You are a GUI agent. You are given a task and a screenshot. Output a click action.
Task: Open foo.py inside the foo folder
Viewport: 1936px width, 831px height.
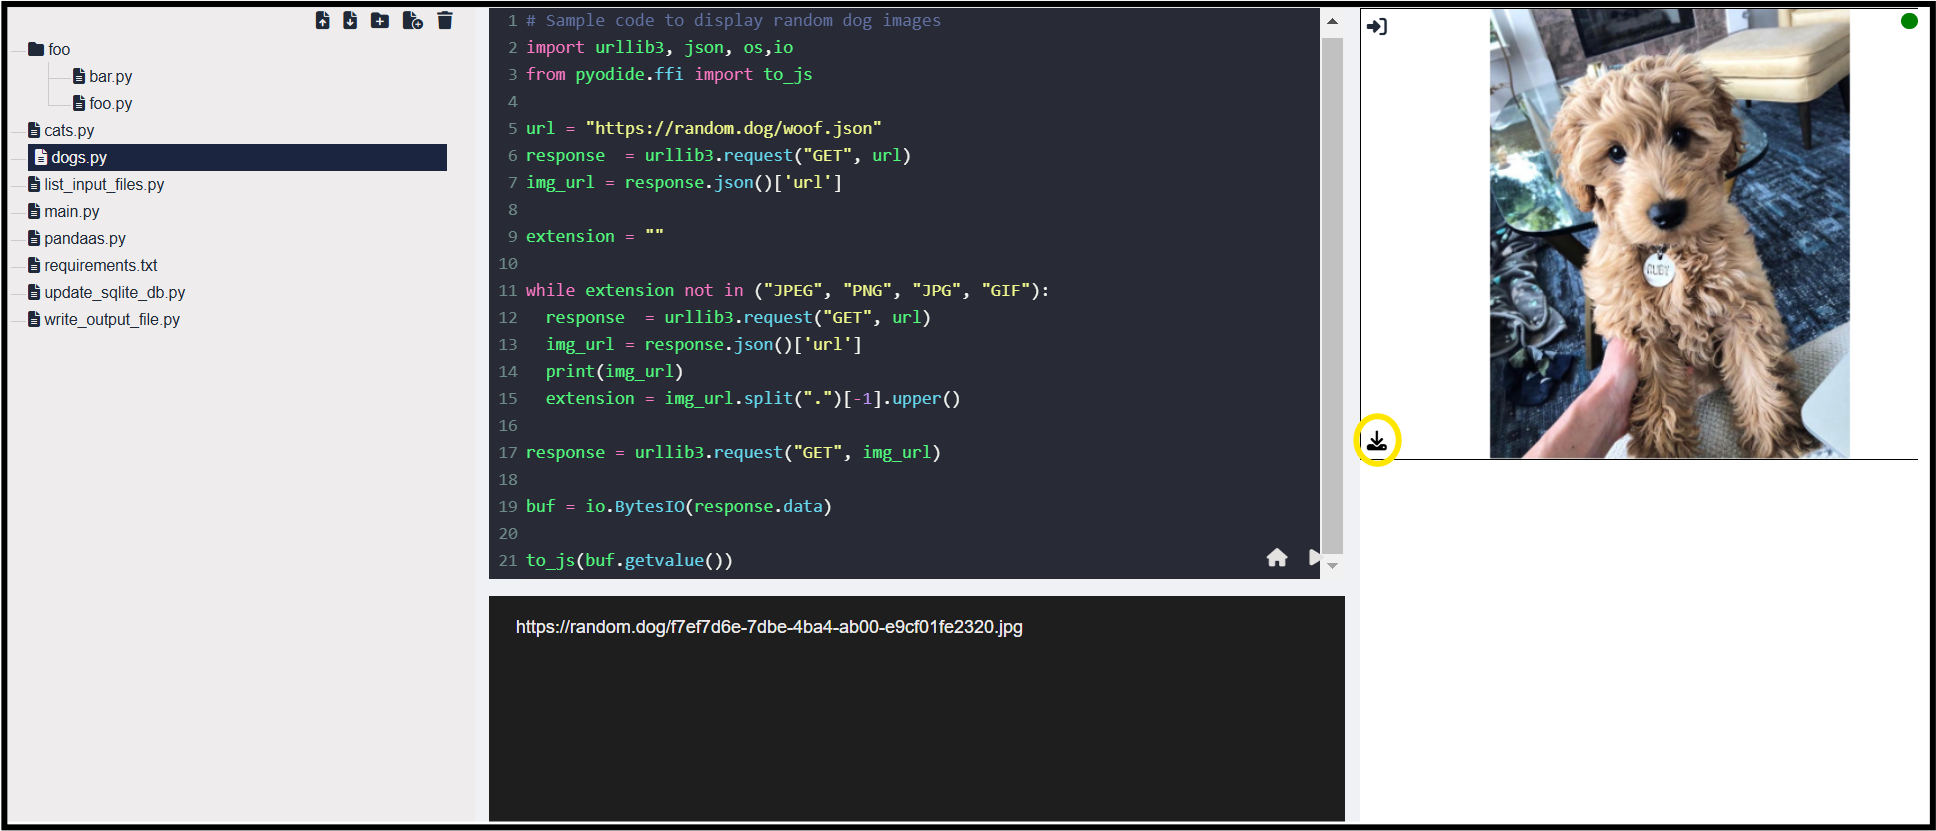(x=110, y=104)
